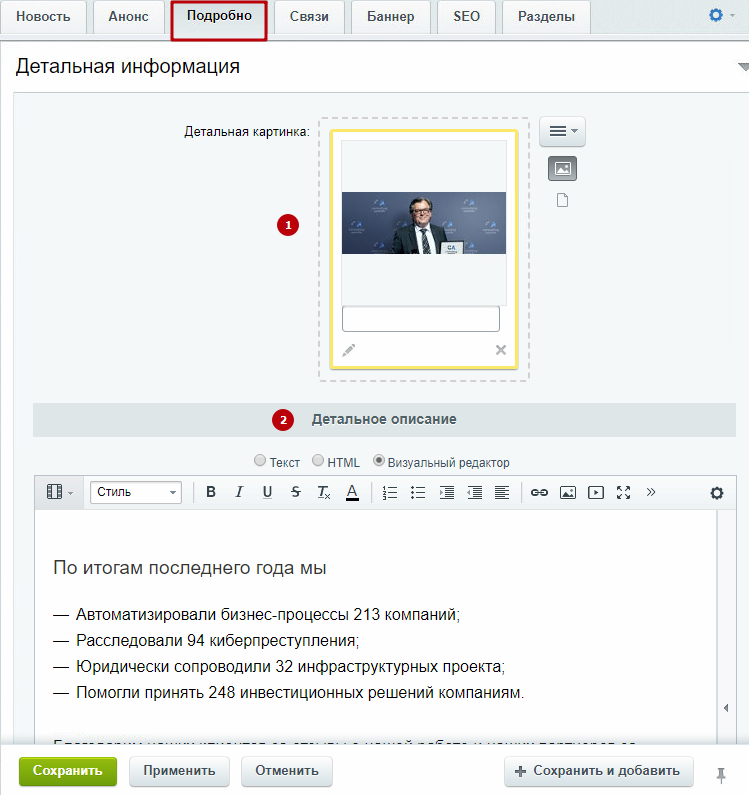This screenshot has height=795, width=749.
Task: Insert a video into the description
Action: (595, 492)
